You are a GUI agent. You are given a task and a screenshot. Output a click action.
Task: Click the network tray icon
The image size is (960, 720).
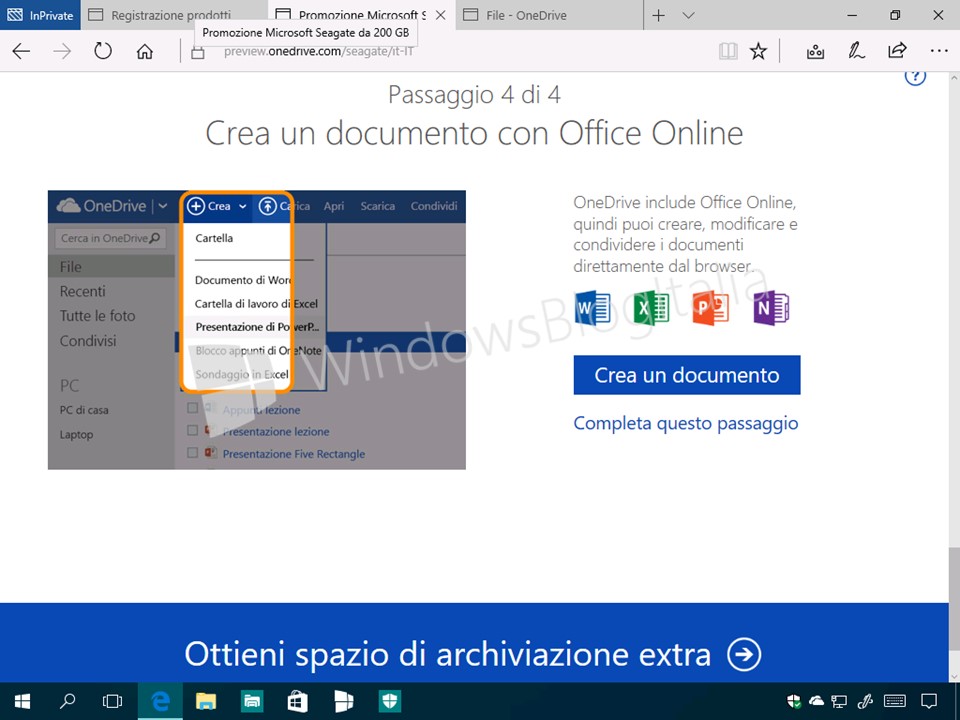(x=839, y=701)
